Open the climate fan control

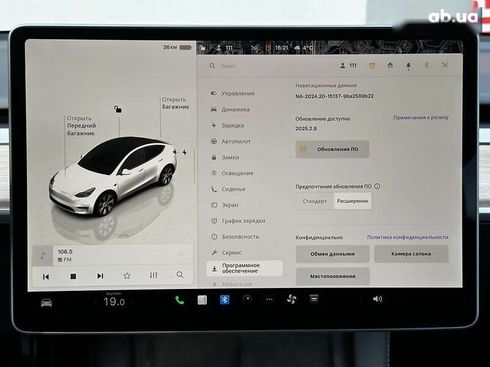[x=292, y=299]
